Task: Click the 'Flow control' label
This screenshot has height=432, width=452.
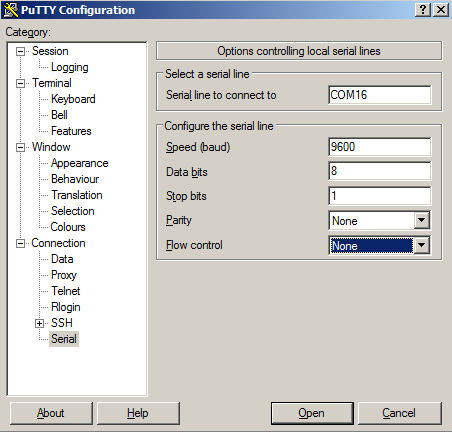Action: pos(194,245)
